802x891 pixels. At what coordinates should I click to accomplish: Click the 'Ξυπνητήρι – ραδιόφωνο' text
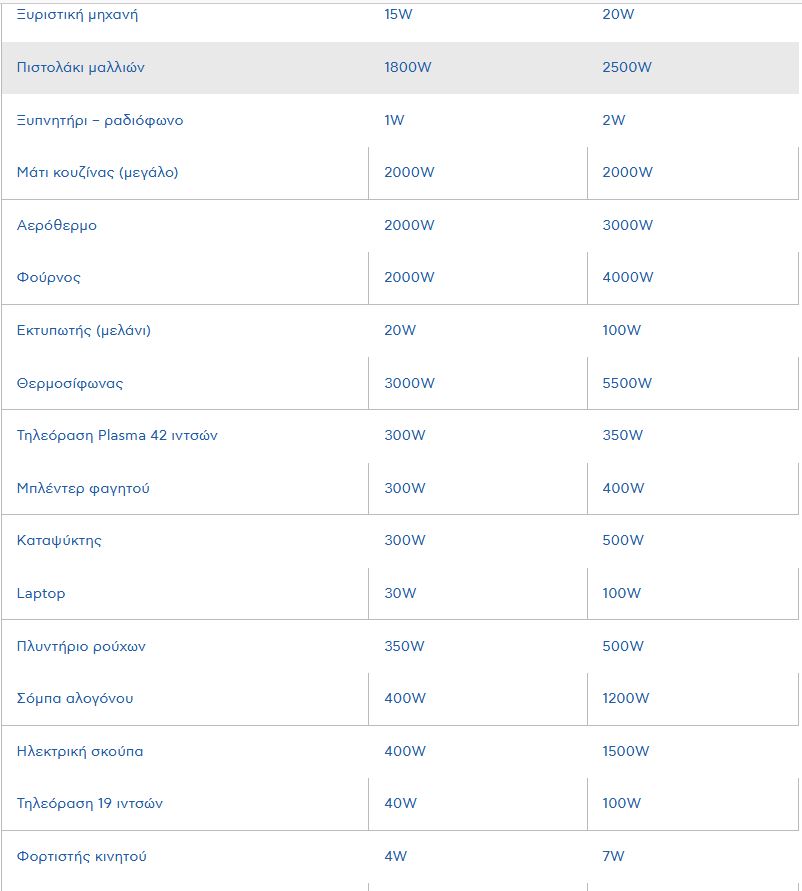click(x=100, y=121)
